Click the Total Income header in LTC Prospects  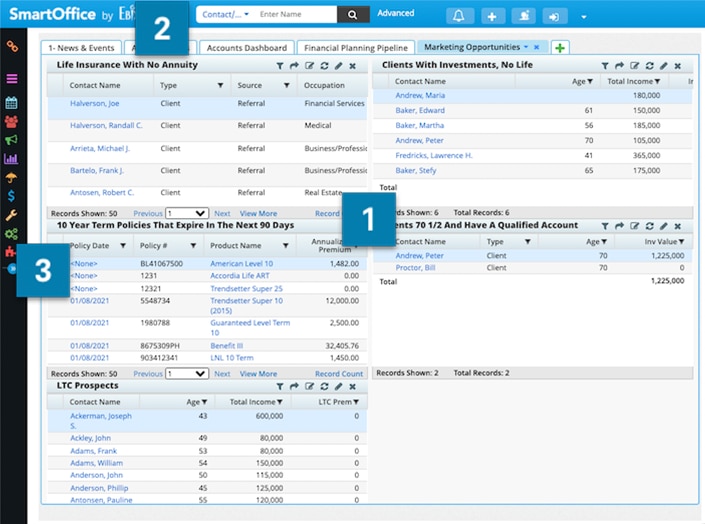[x=252, y=402]
